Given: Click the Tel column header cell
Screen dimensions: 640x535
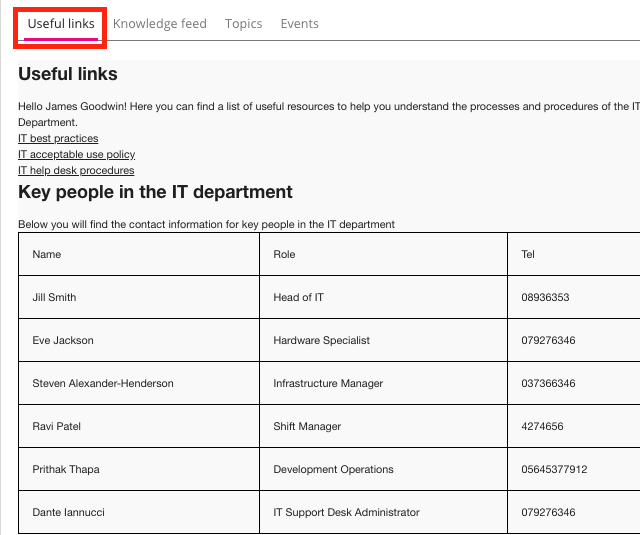Looking at the screenshot, I should coord(528,254).
